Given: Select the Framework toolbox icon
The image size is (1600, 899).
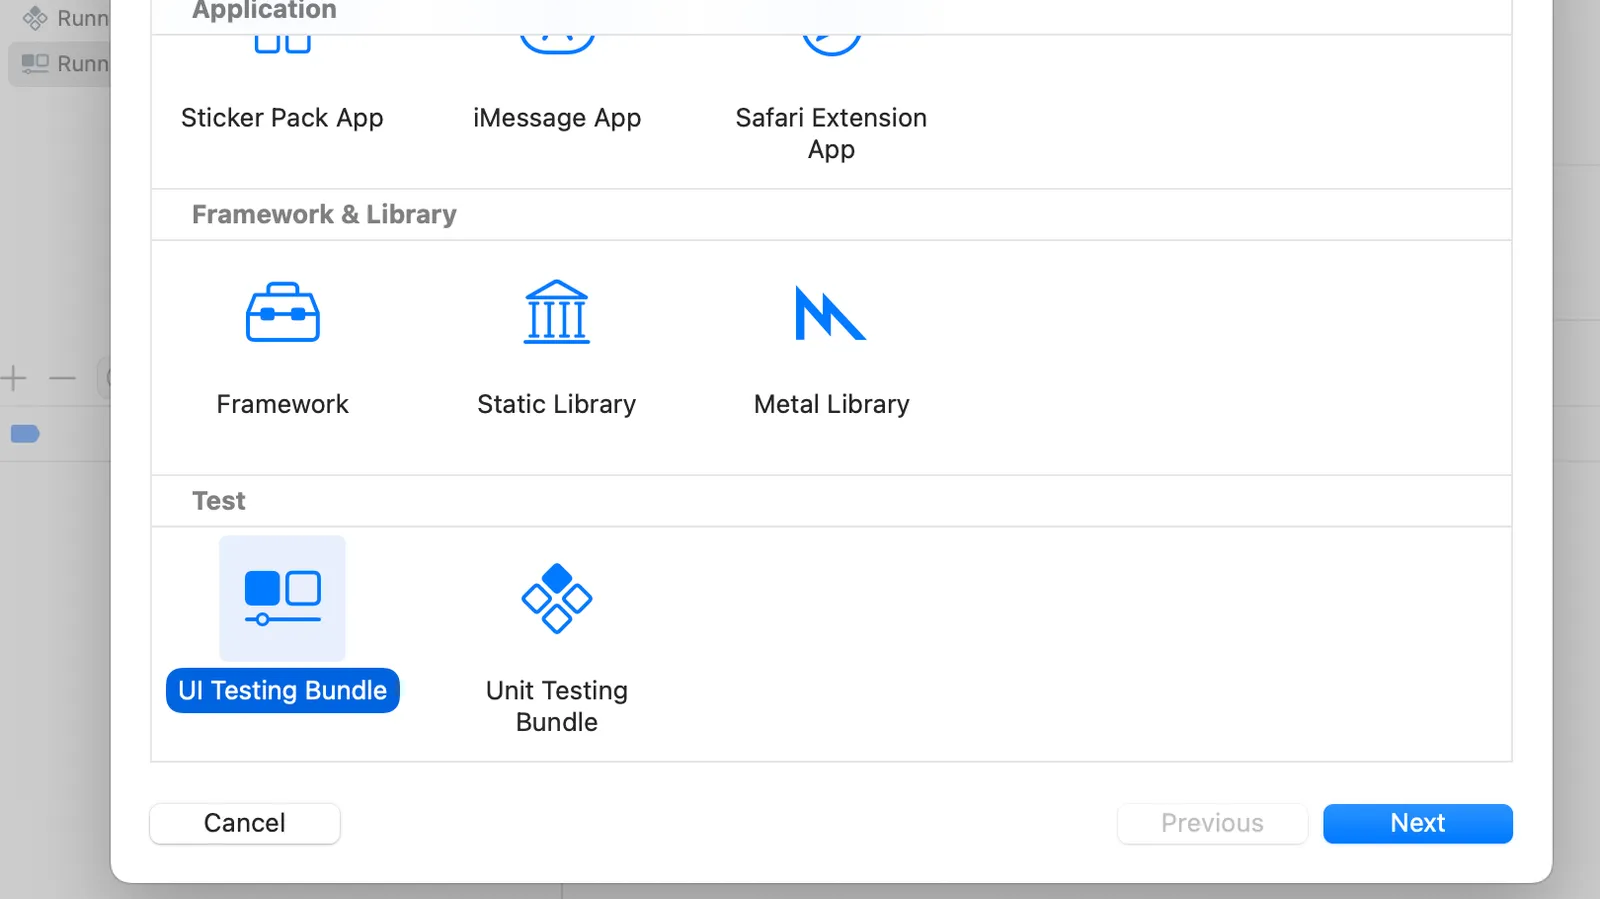Looking at the screenshot, I should click(282, 313).
